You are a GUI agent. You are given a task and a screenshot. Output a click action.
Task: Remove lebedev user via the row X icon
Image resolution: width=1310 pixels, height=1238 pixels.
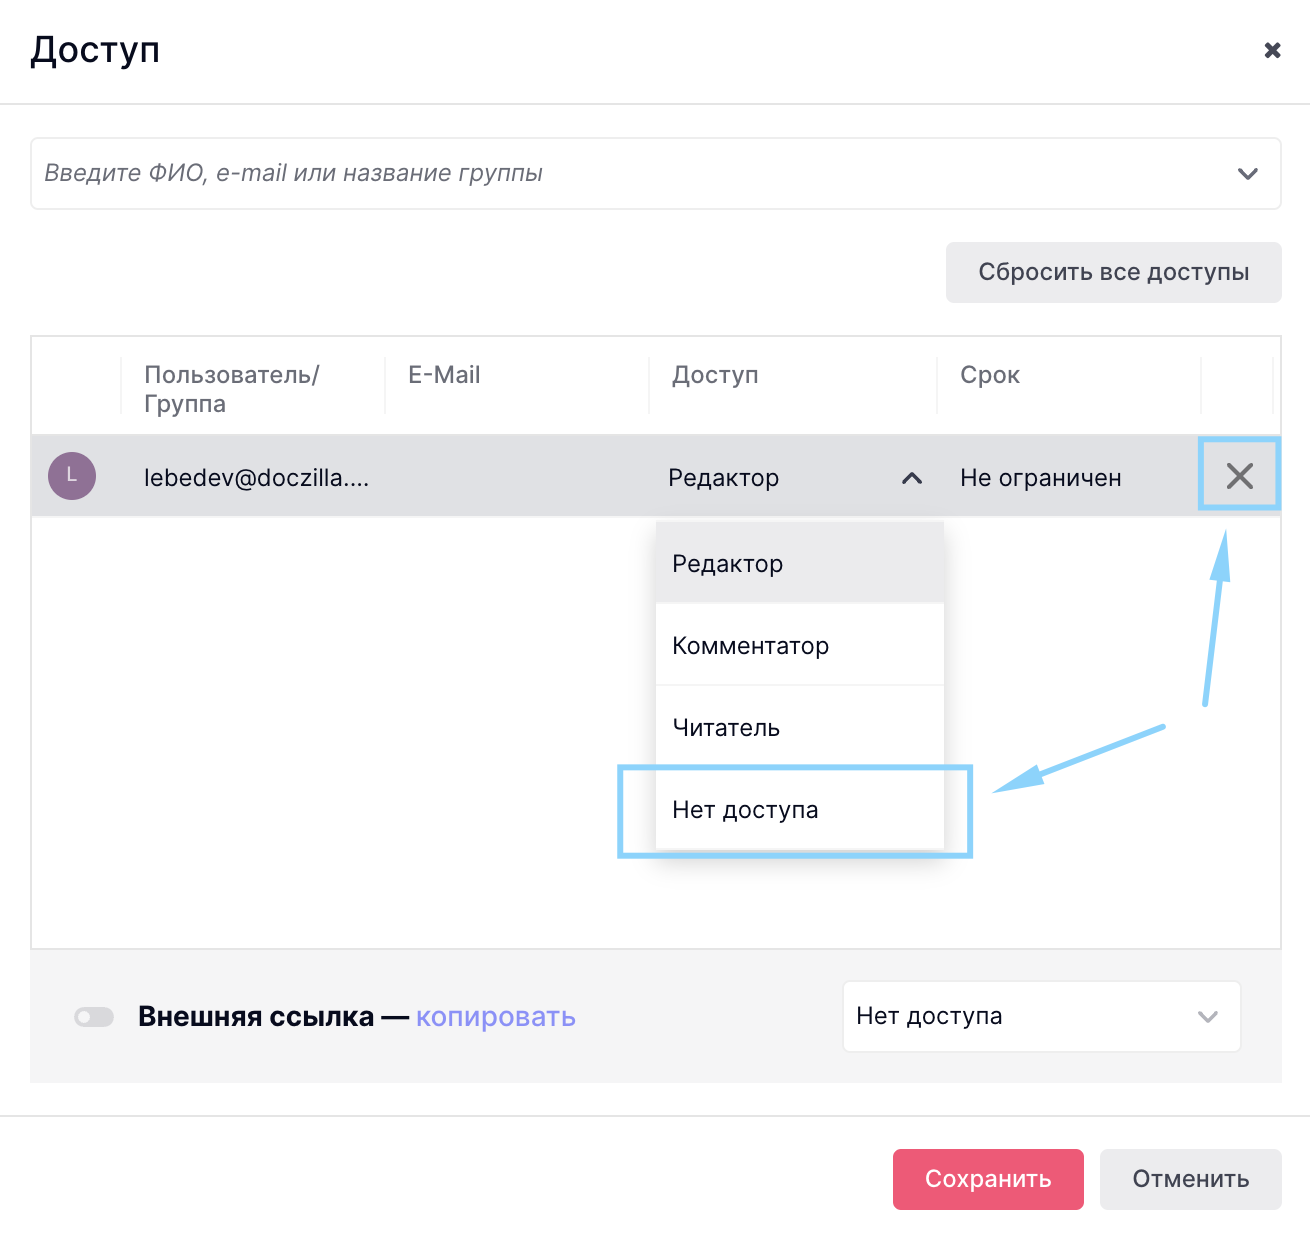1239,476
